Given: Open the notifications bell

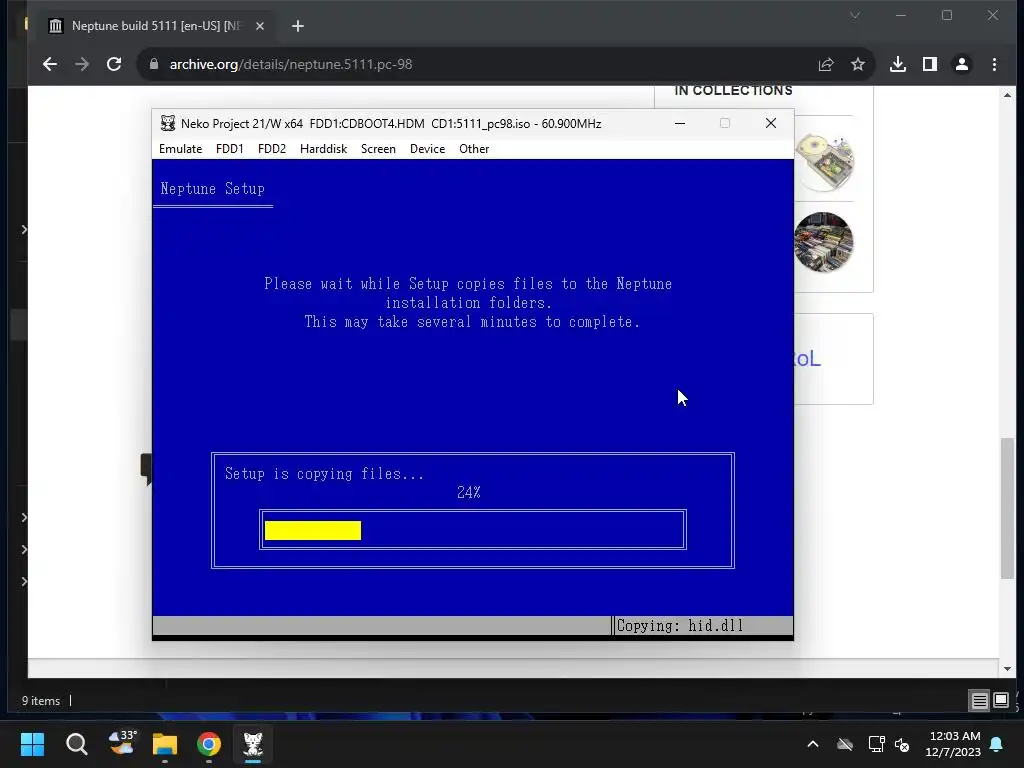Looking at the screenshot, I should pyautogui.click(x=997, y=744).
